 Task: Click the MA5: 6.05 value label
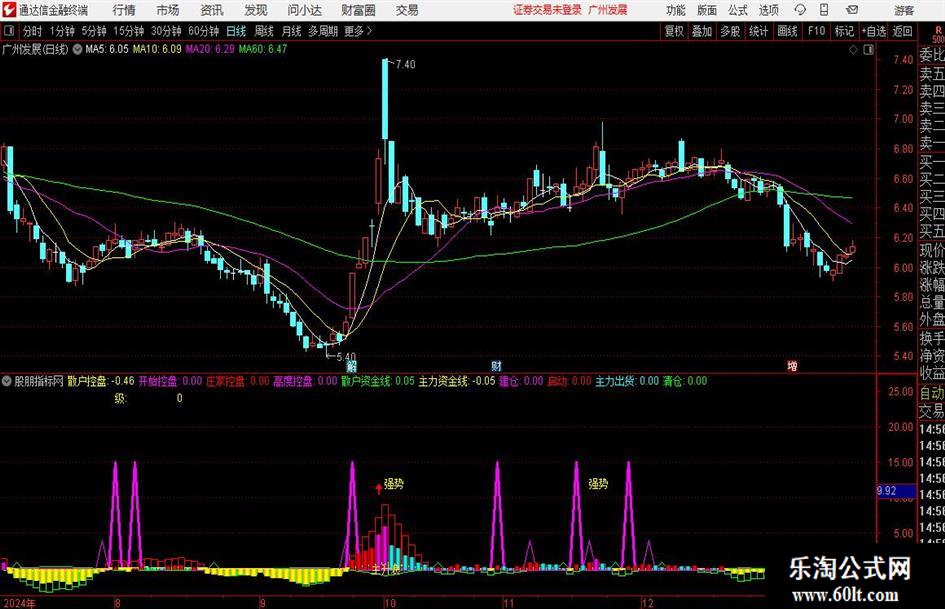(107, 49)
